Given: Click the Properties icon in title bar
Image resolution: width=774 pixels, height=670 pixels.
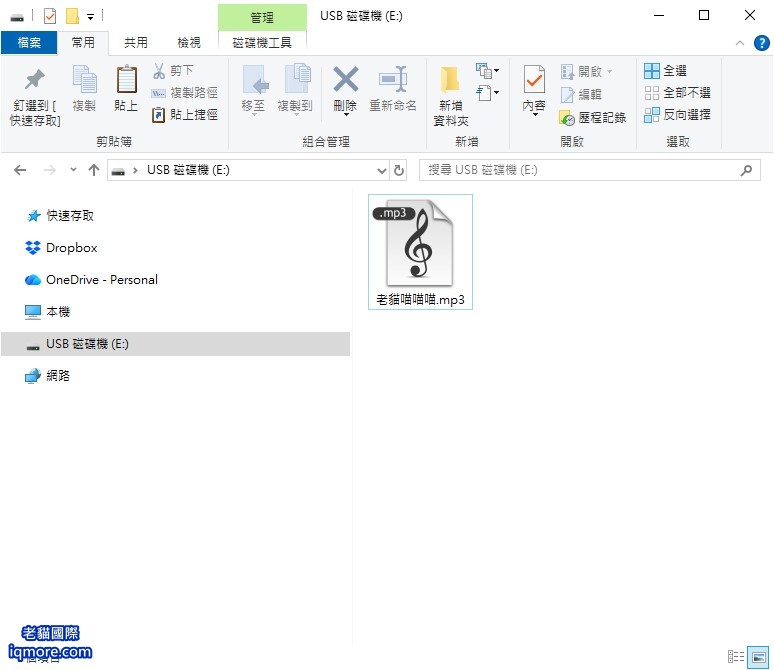Looking at the screenshot, I should click(50, 16).
